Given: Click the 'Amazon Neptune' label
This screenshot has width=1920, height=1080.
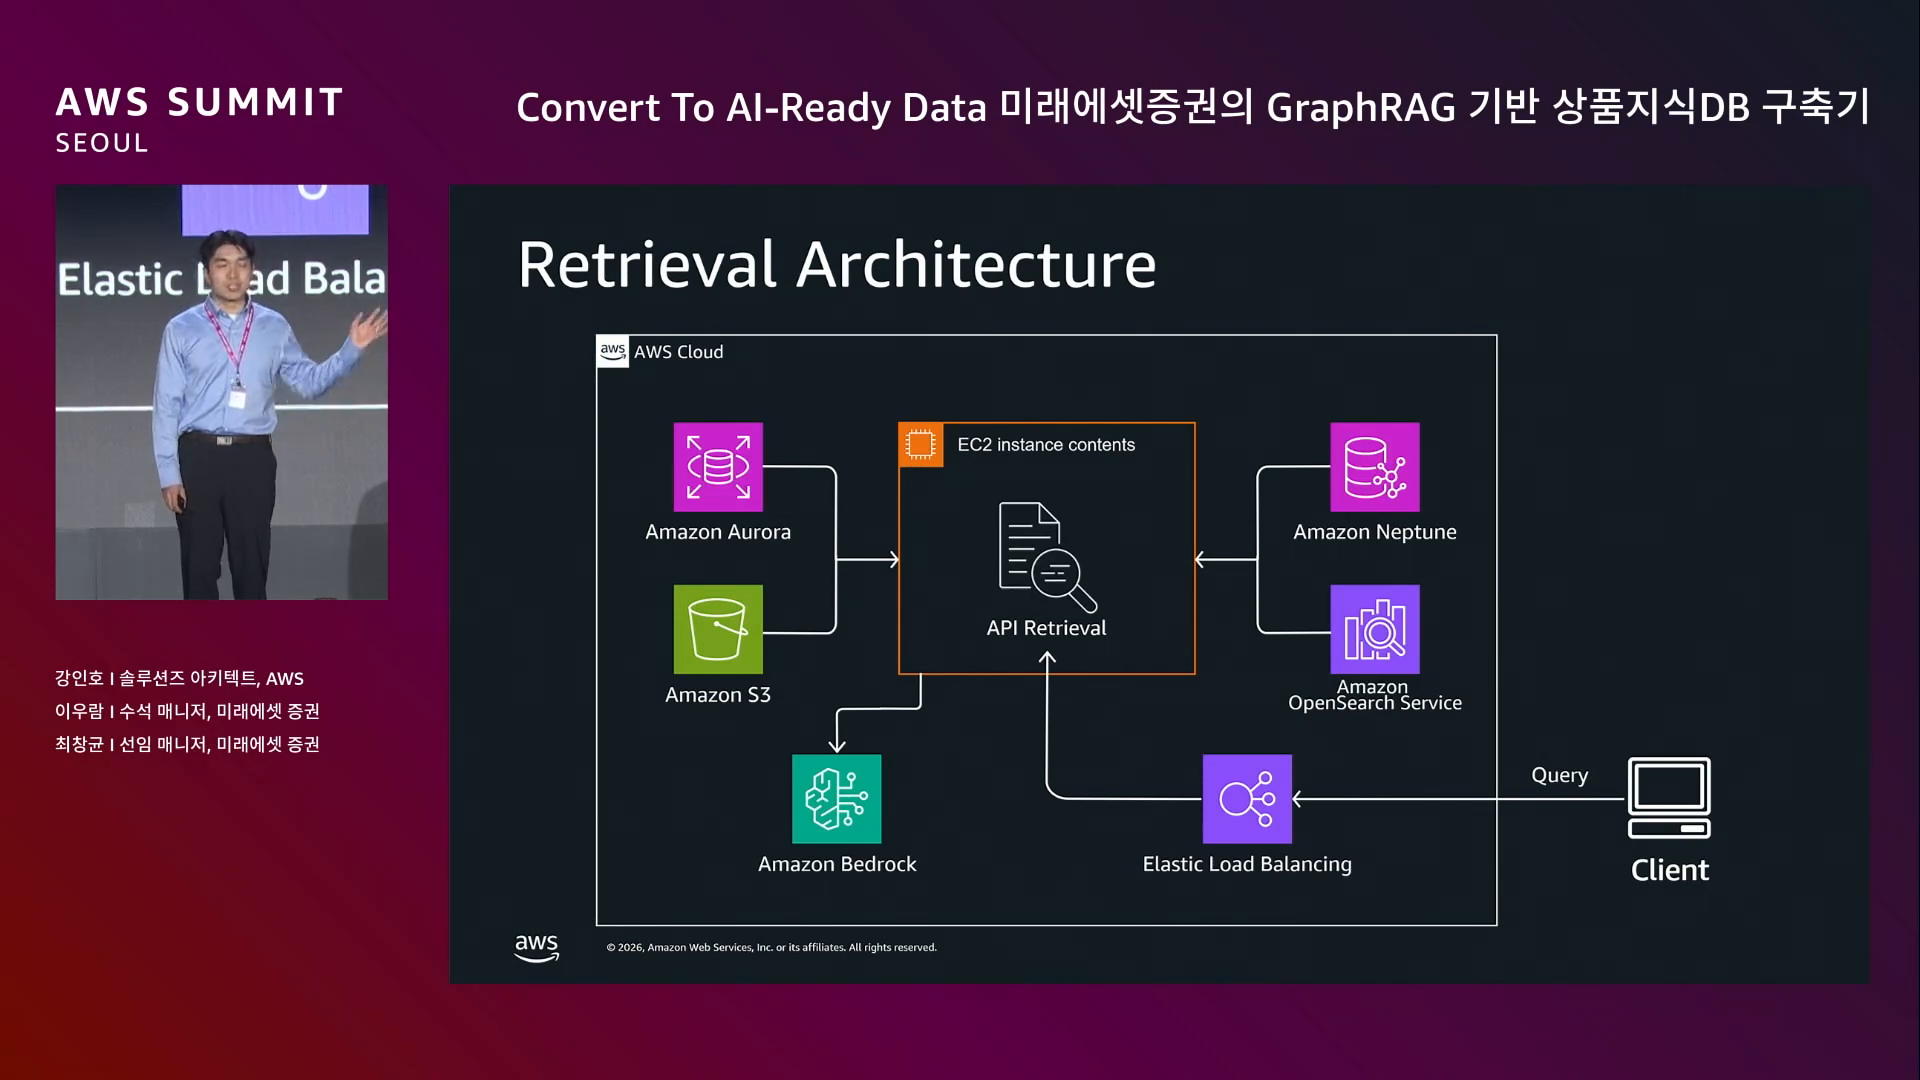Looking at the screenshot, I should click(1375, 532).
